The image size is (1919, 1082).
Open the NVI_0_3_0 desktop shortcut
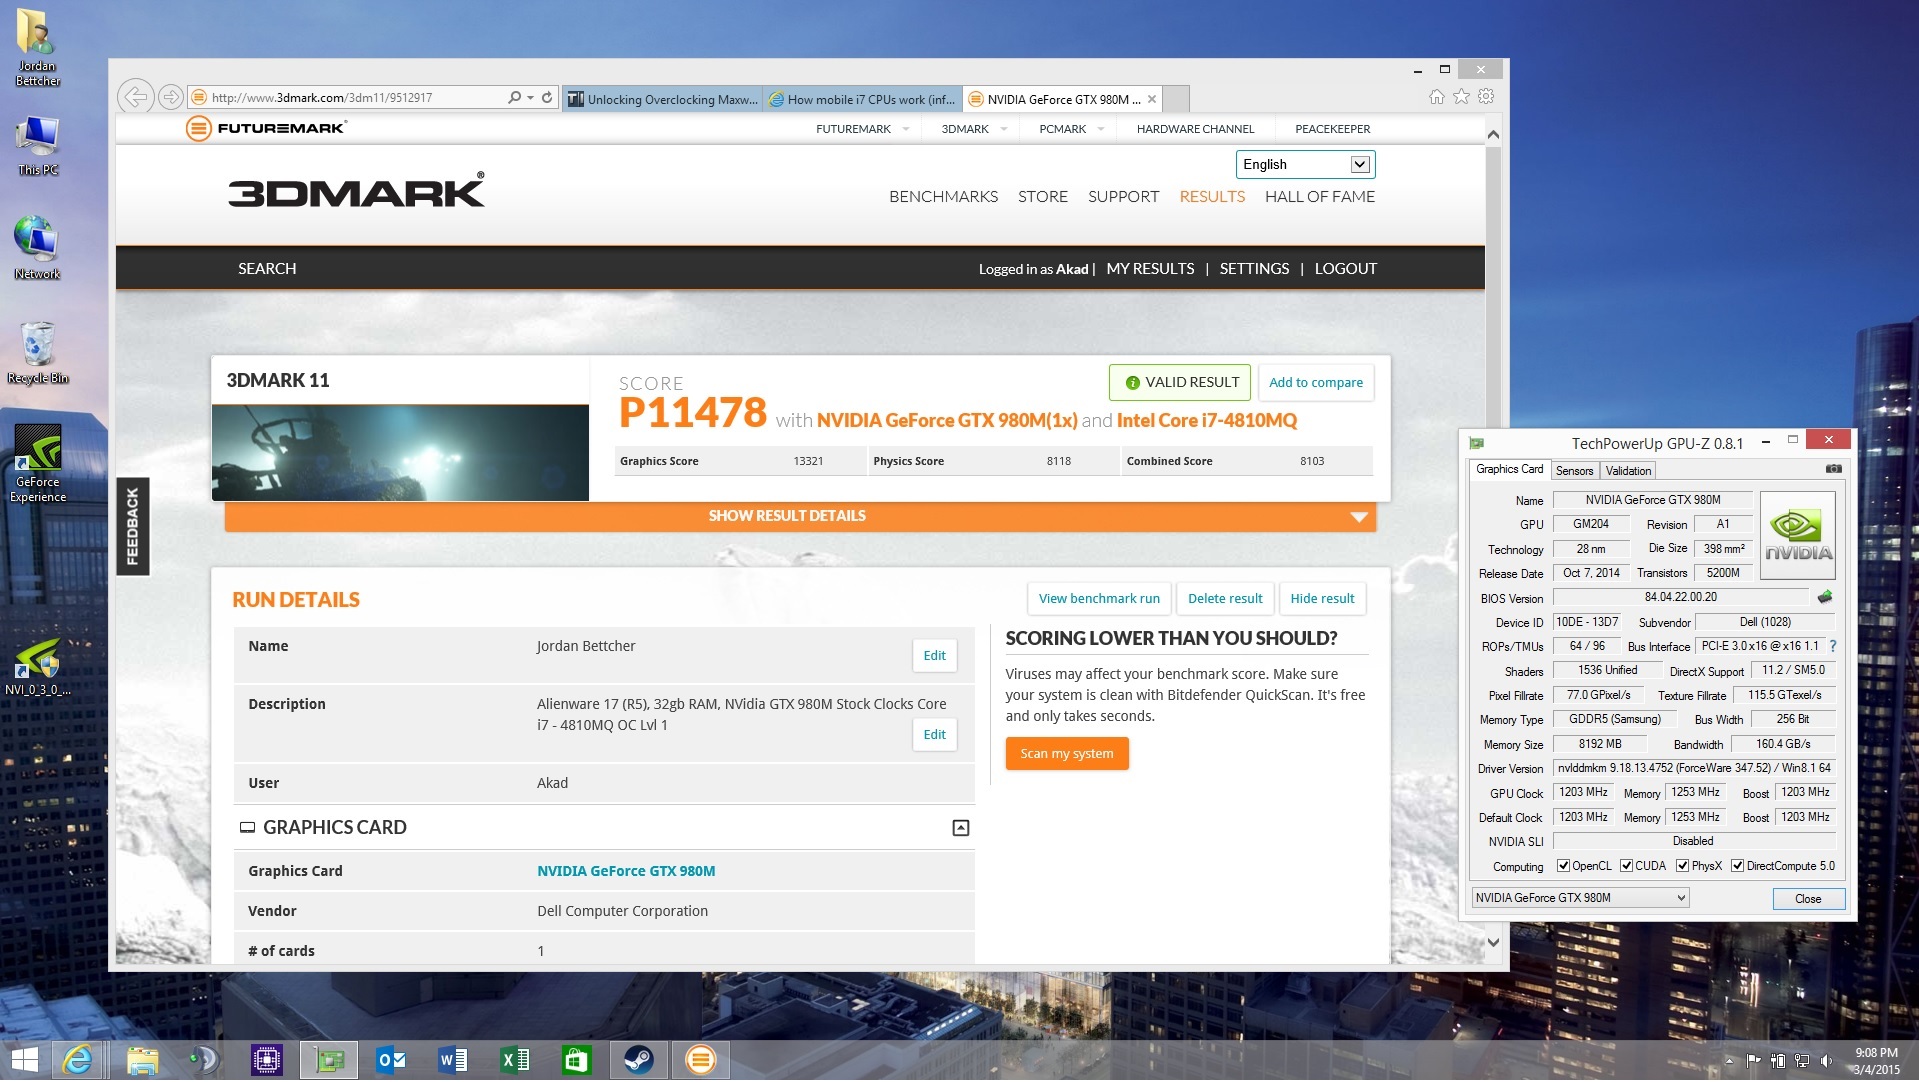pos(38,666)
